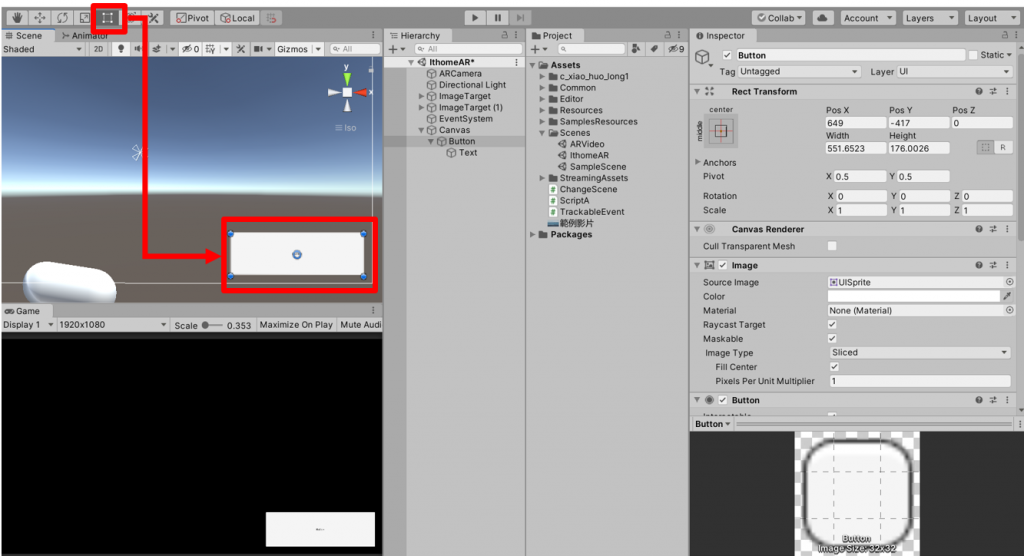Toggle grid snapping icon in main toolbar

pos(272,18)
